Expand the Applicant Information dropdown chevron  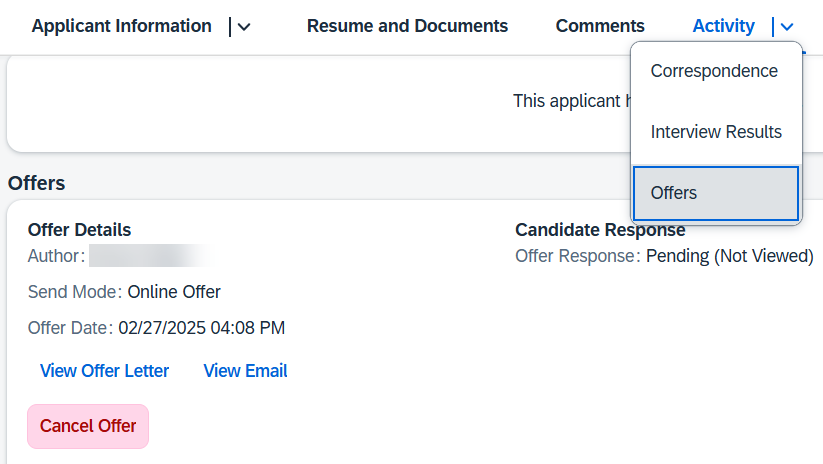[244, 27]
